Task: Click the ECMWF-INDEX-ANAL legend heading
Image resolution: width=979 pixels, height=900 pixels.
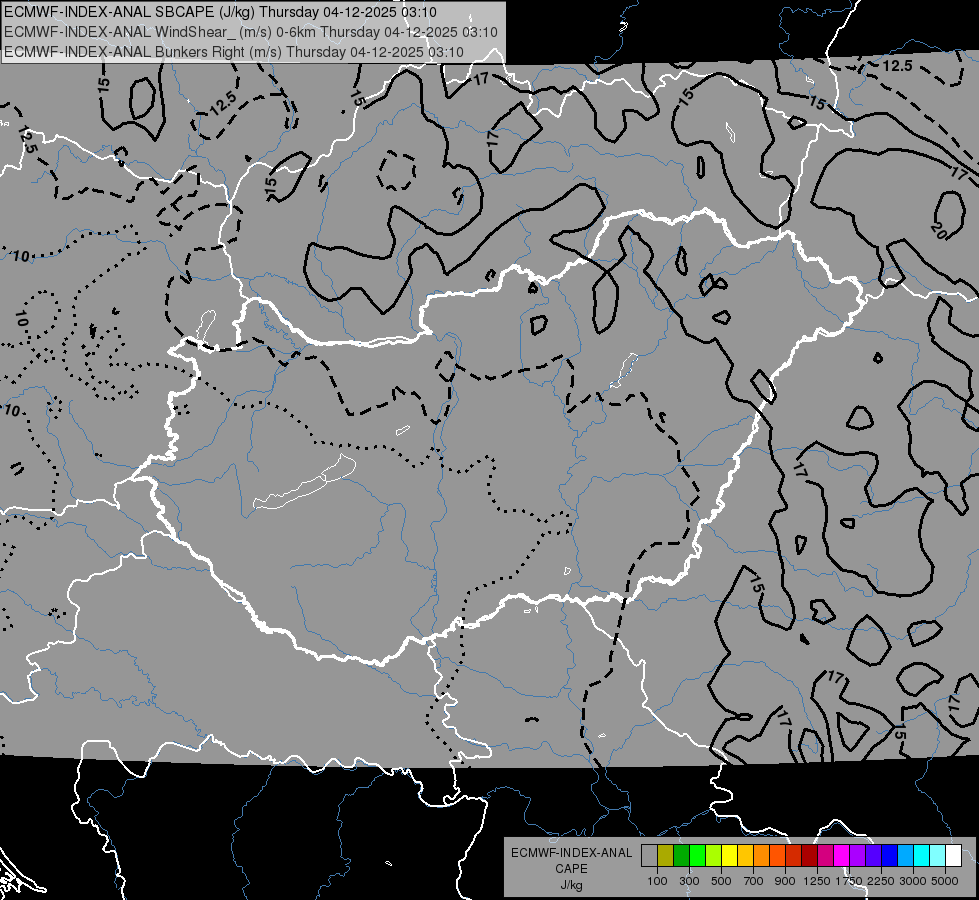Action: coord(571,853)
